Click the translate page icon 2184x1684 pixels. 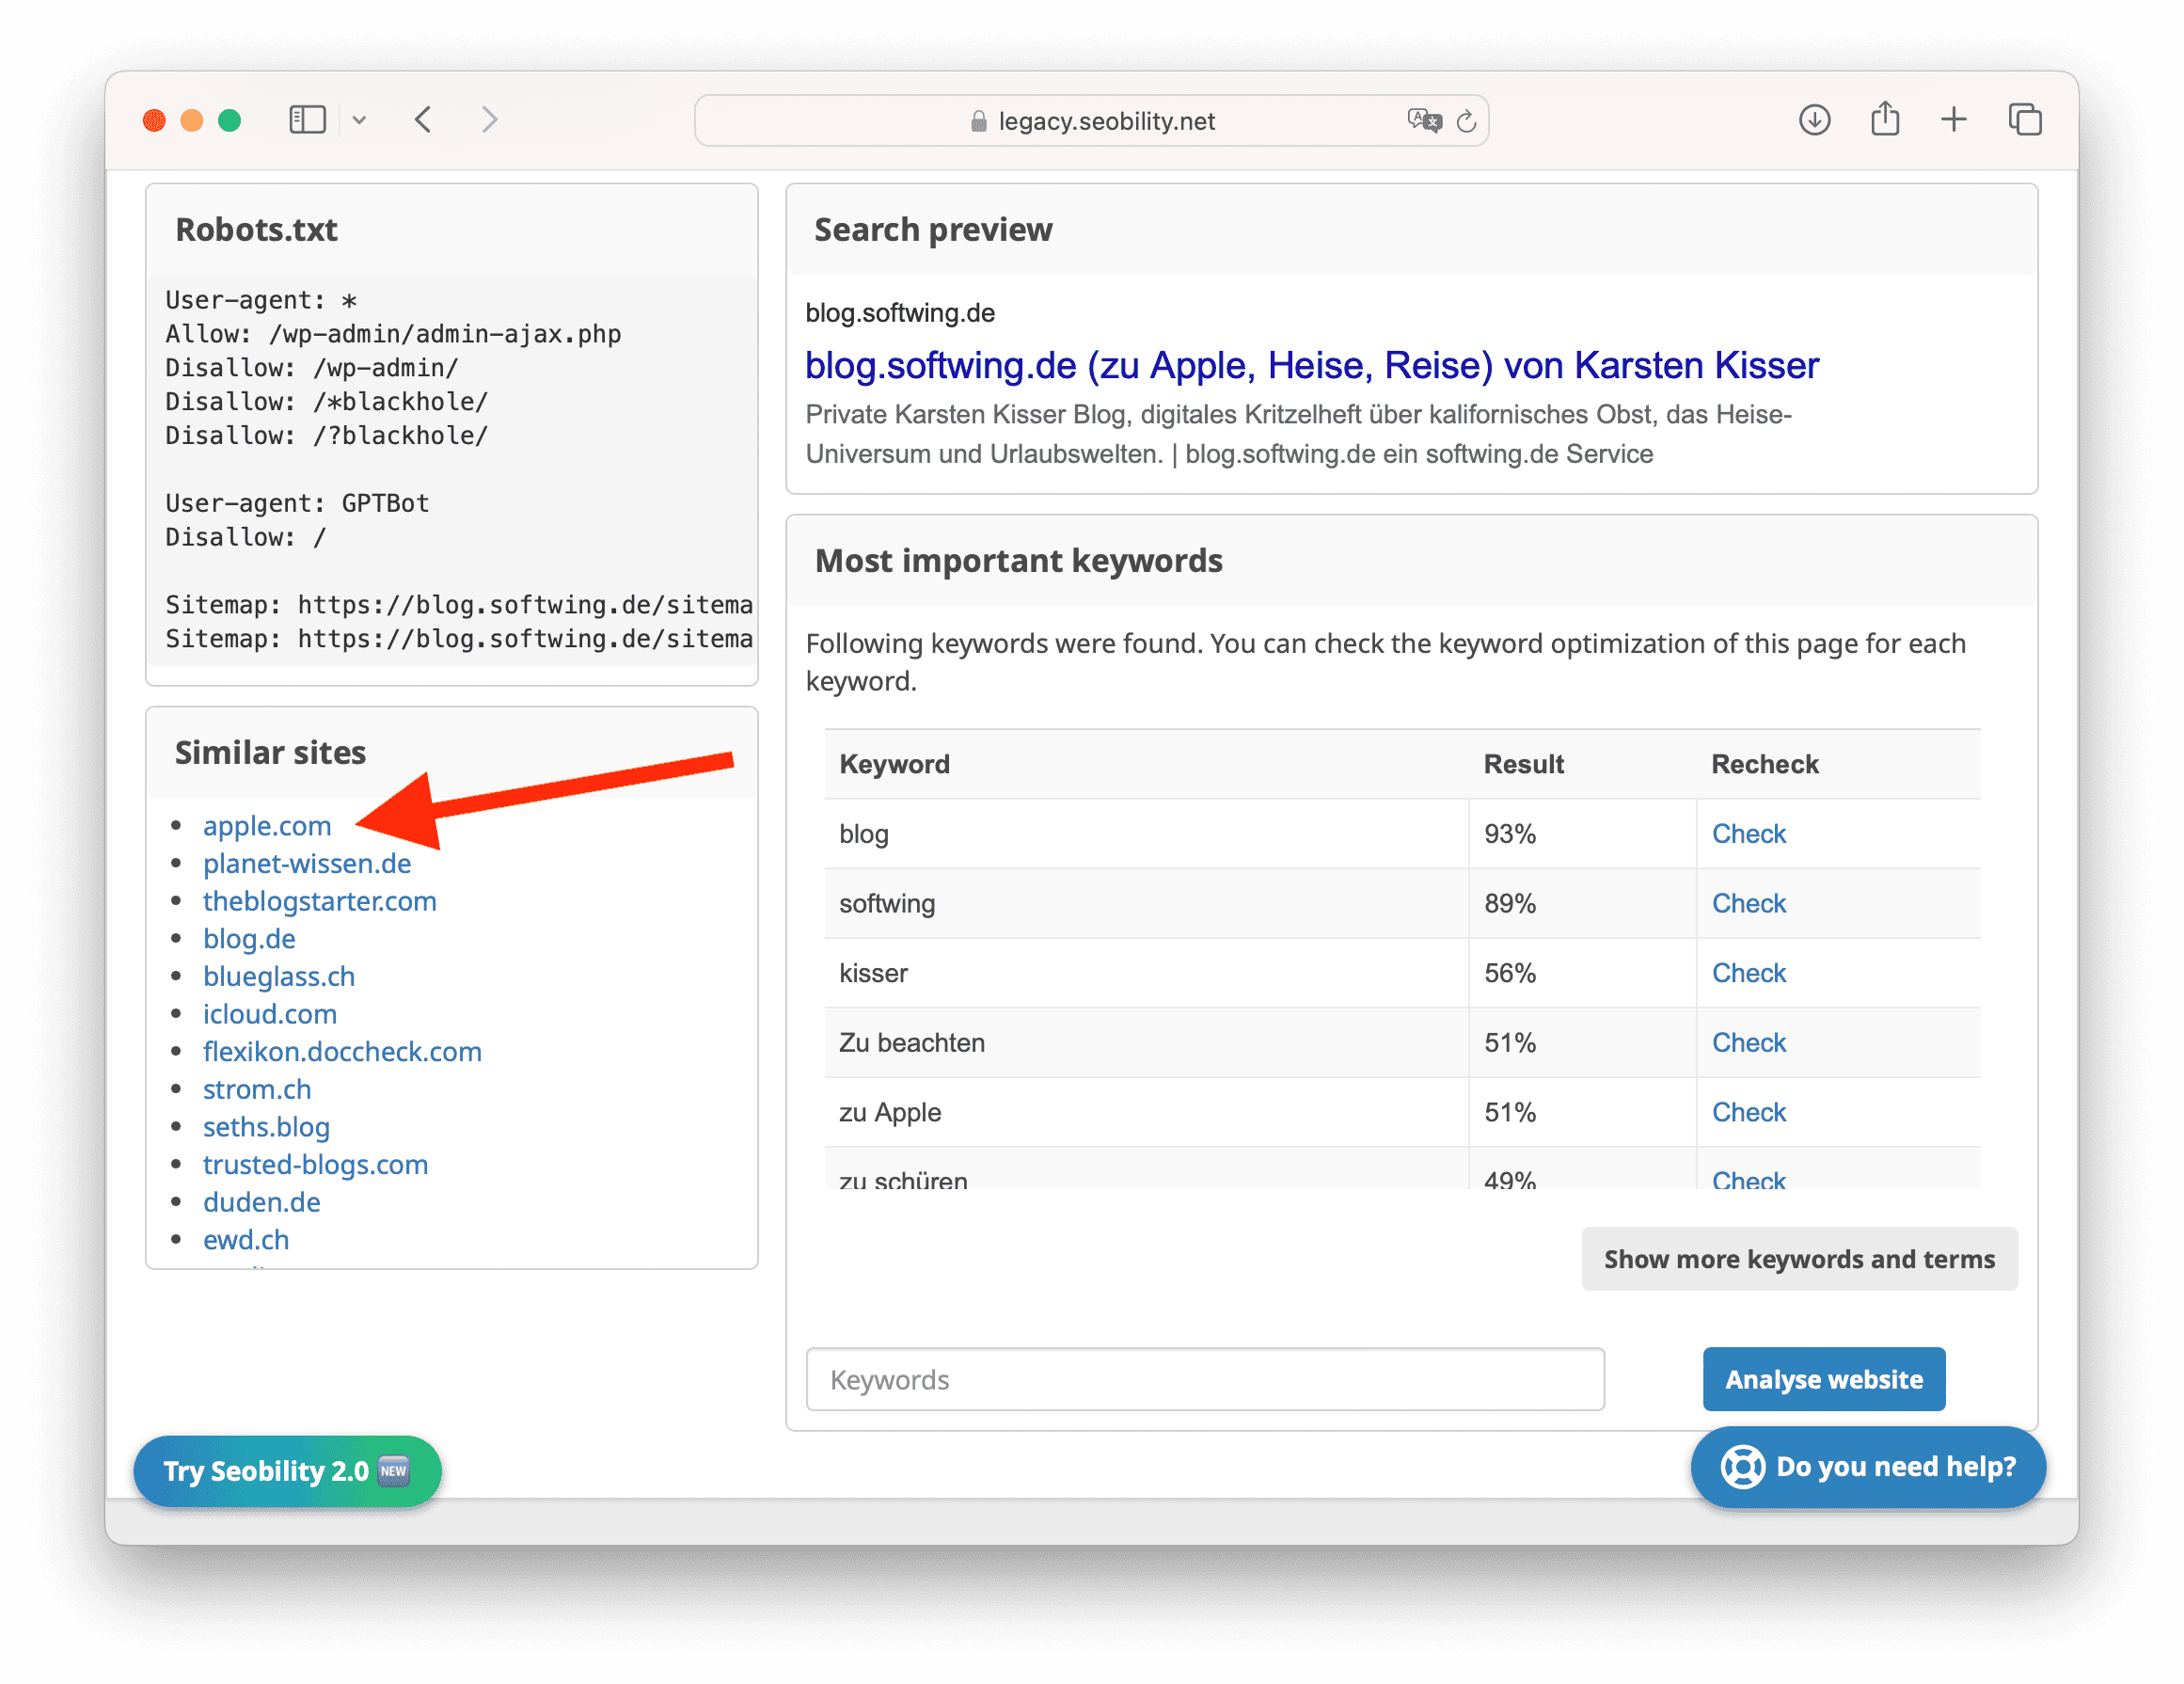1423,121
